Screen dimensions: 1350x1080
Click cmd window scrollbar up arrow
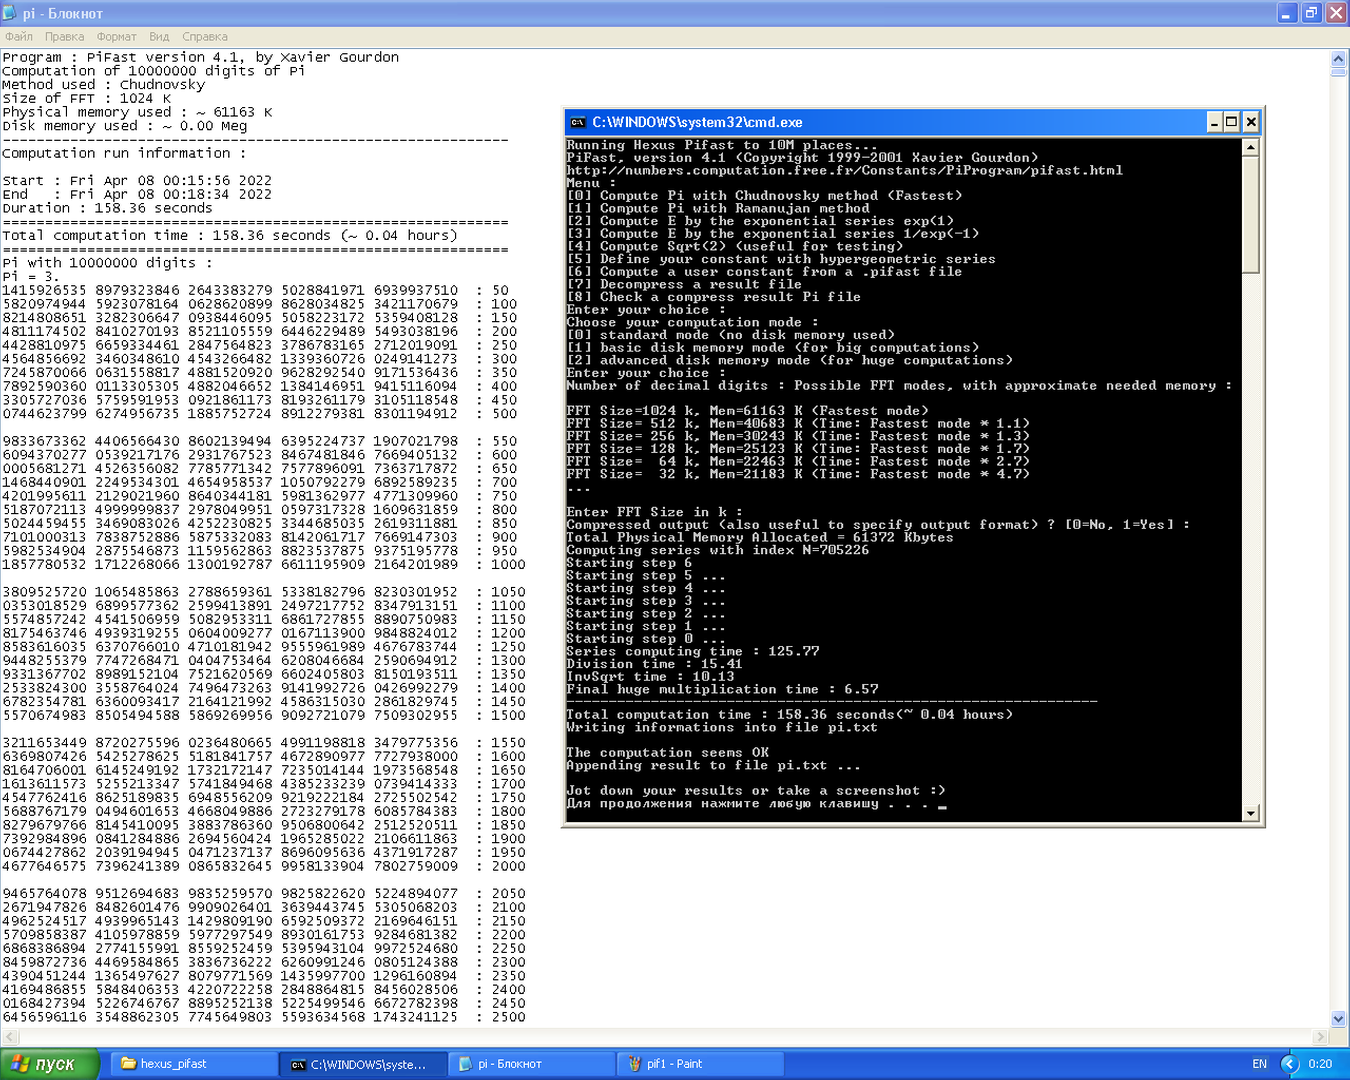(x=1250, y=147)
